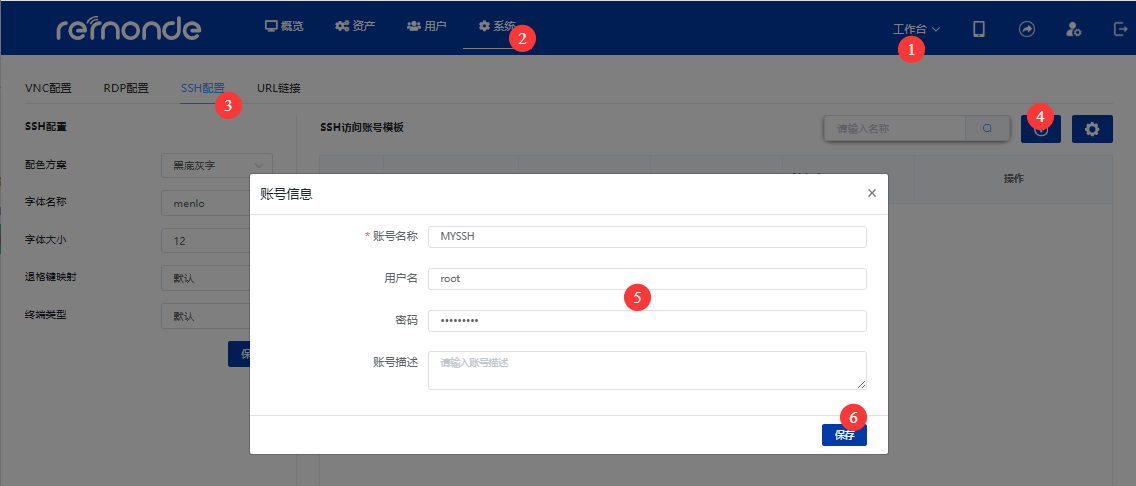
Task: Click the share arrow icon in header
Action: click(x=1027, y=29)
